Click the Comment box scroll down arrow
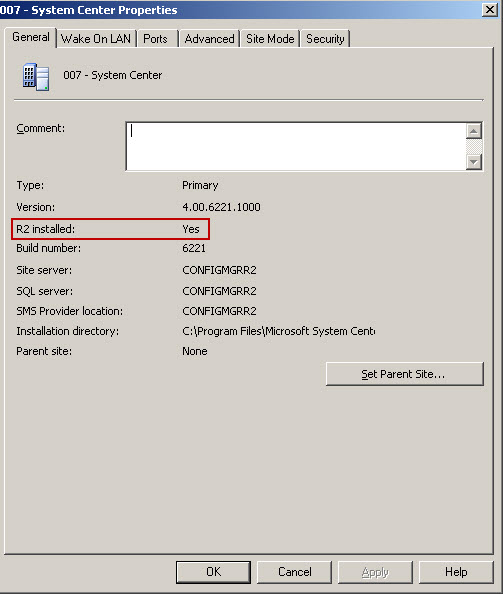 point(474,162)
